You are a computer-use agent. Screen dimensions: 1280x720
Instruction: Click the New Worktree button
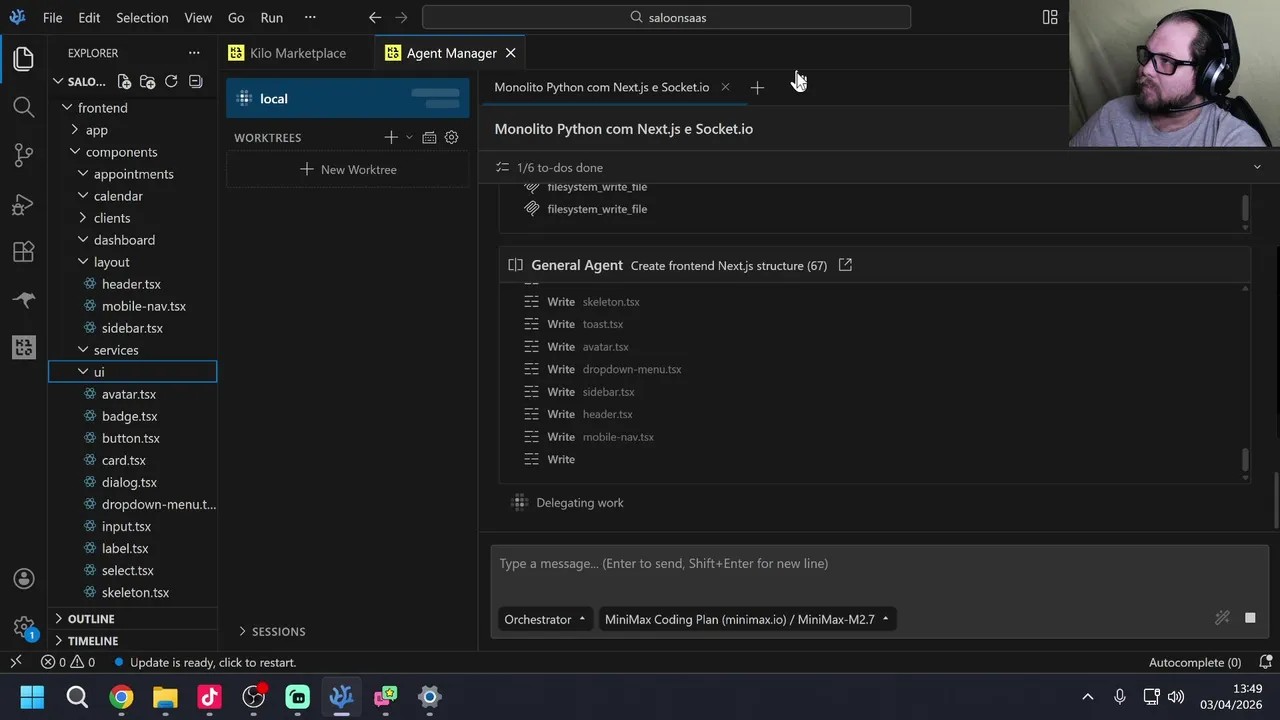(348, 169)
